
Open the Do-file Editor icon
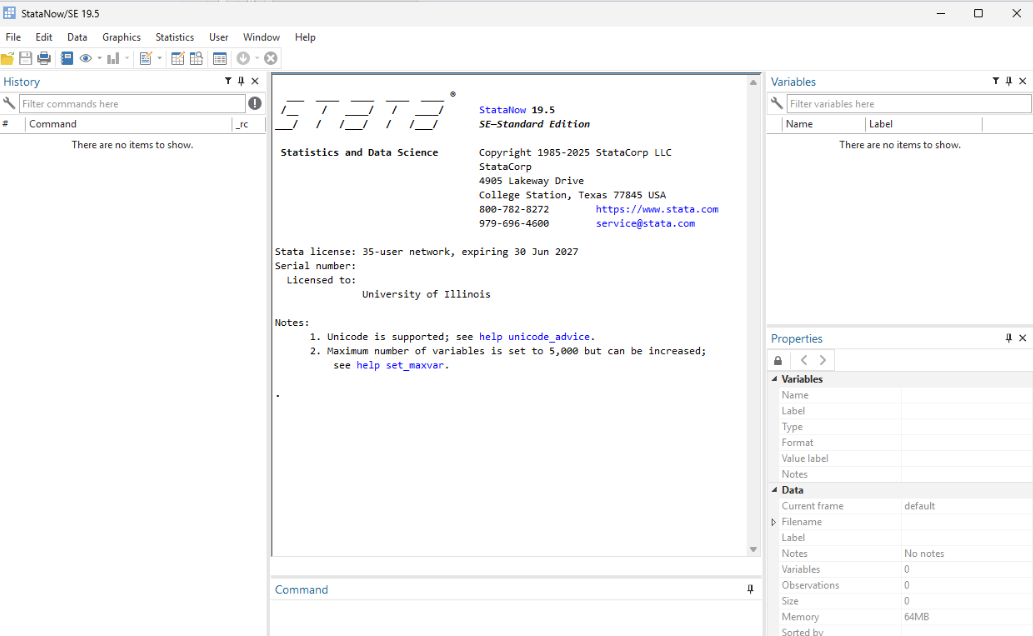[x=146, y=59]
